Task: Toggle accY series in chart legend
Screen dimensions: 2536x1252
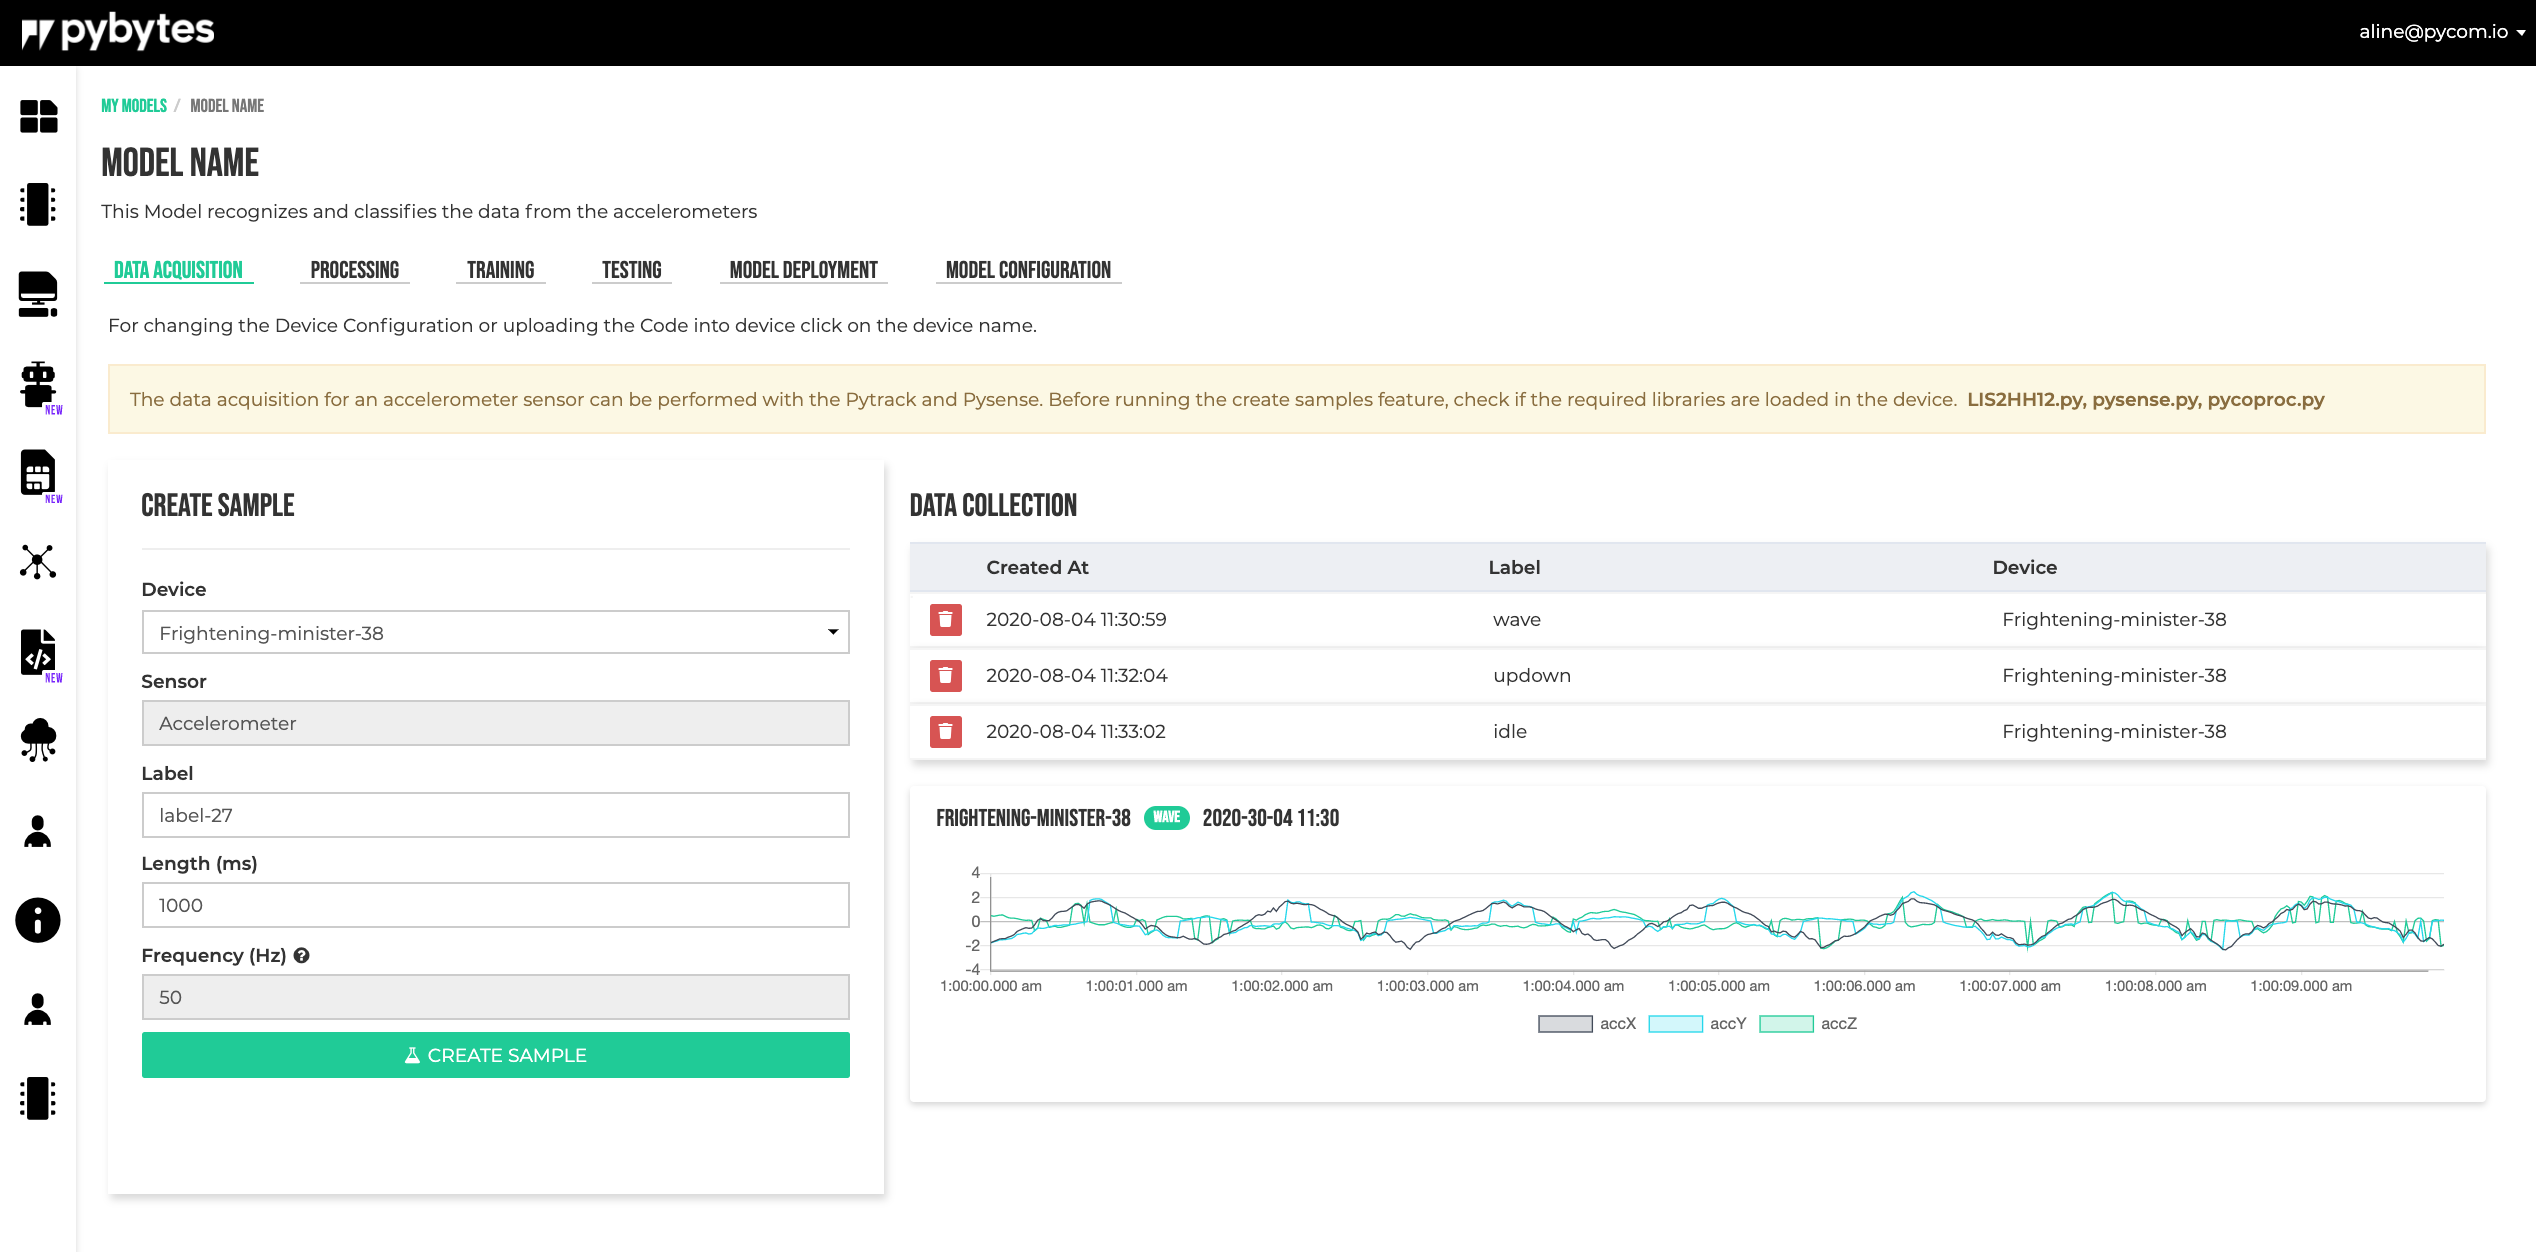Action: point(1696,1024)
